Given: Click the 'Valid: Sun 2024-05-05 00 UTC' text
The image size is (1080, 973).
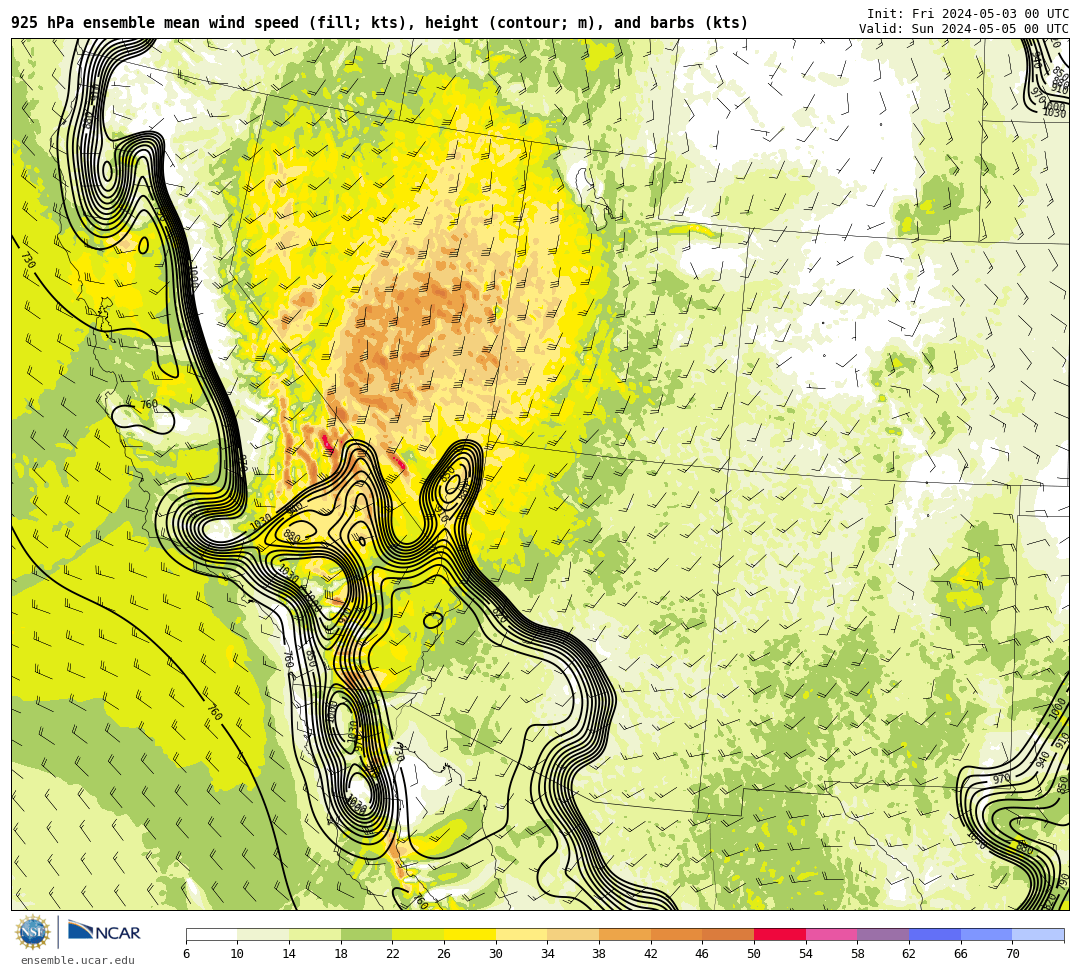Looking at the screenshot, I should tap(964, 28).
